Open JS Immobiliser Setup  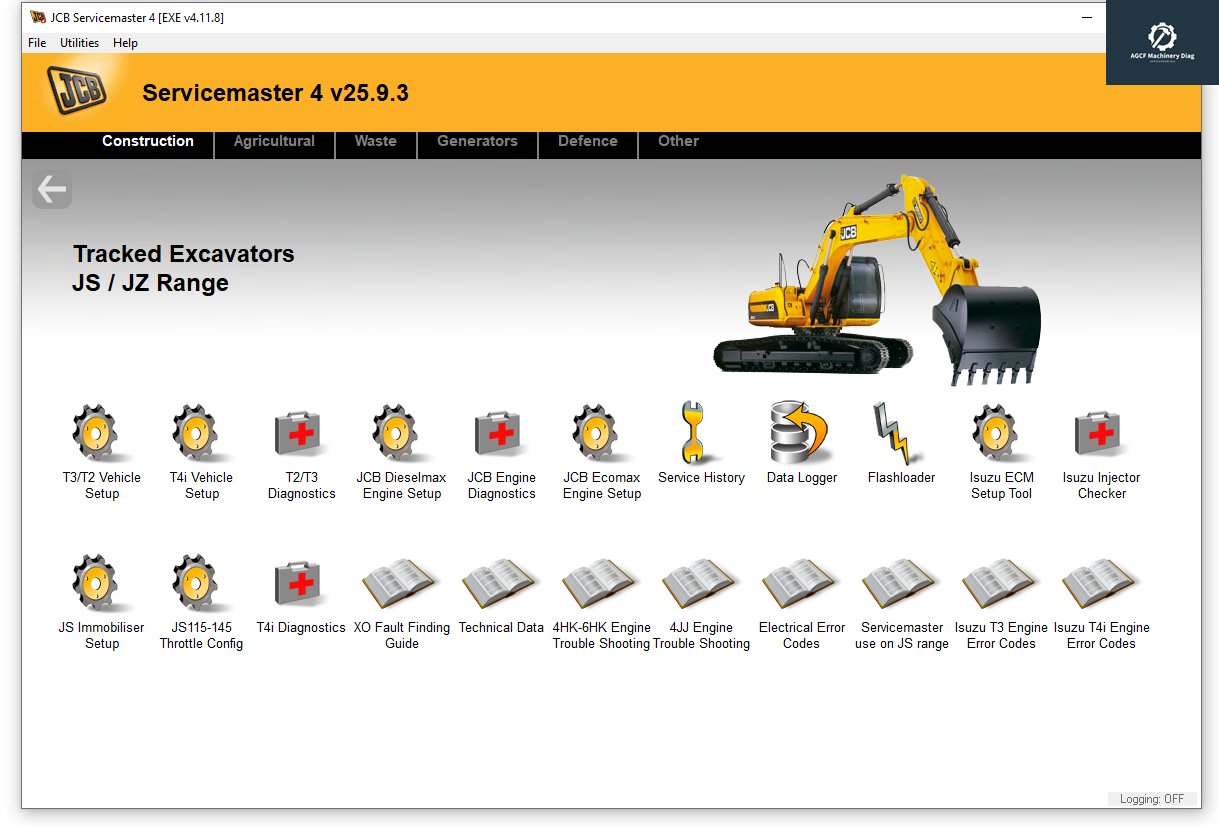(101, 586)
